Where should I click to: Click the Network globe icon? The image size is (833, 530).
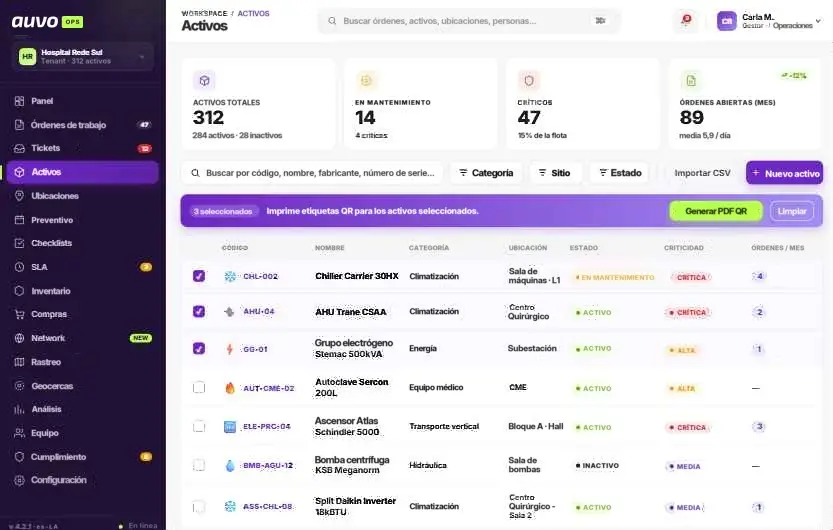(x=20, y=338)
